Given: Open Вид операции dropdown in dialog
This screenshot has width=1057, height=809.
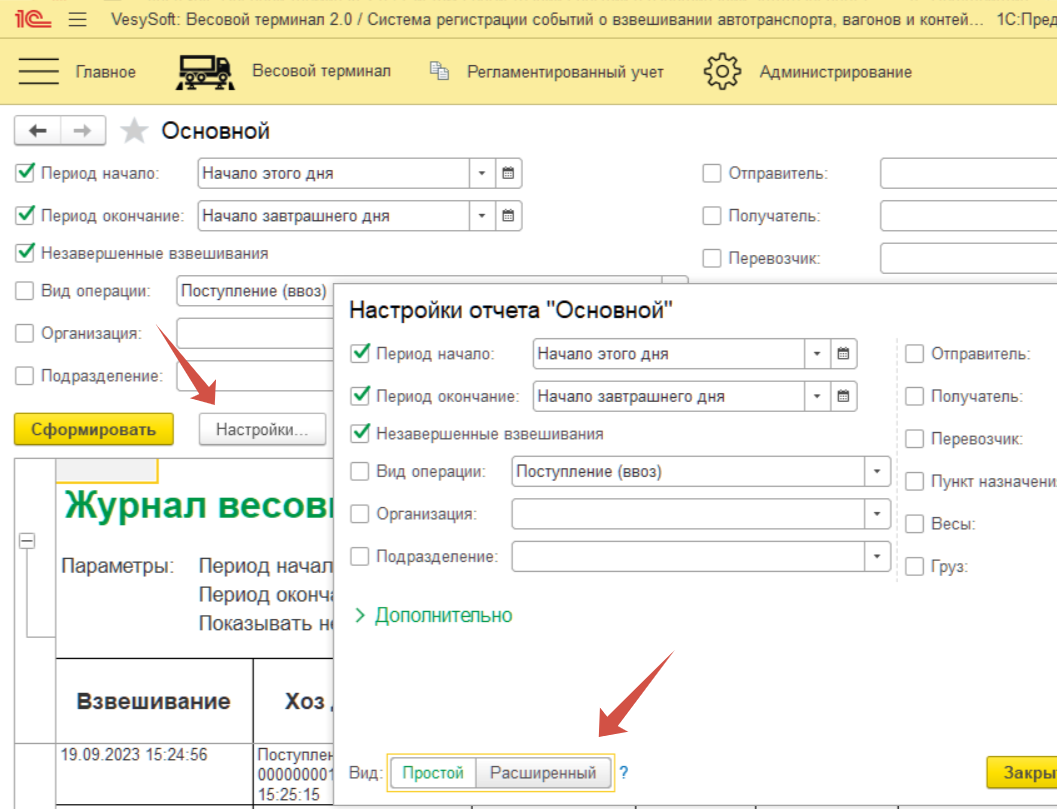Looking at the screenshot, I should [877, 471].
